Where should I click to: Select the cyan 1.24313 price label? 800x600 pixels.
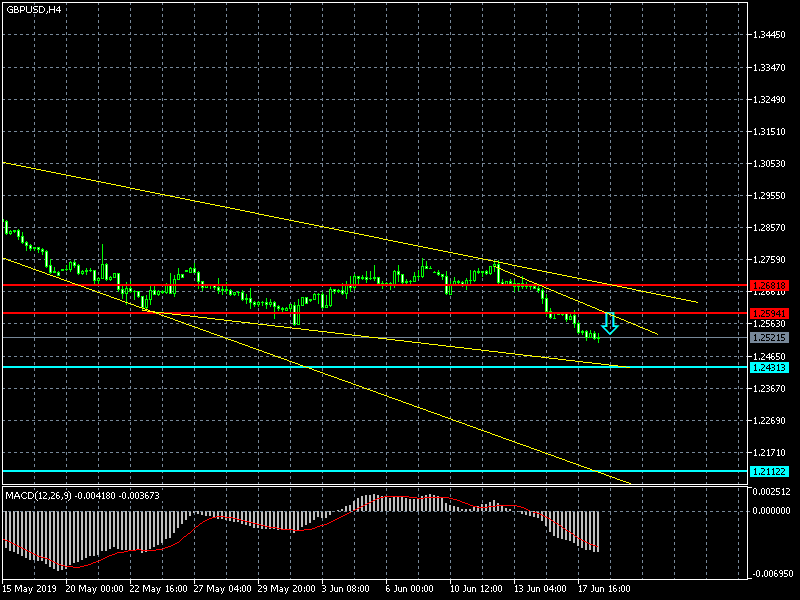click(x=769, y=367)
